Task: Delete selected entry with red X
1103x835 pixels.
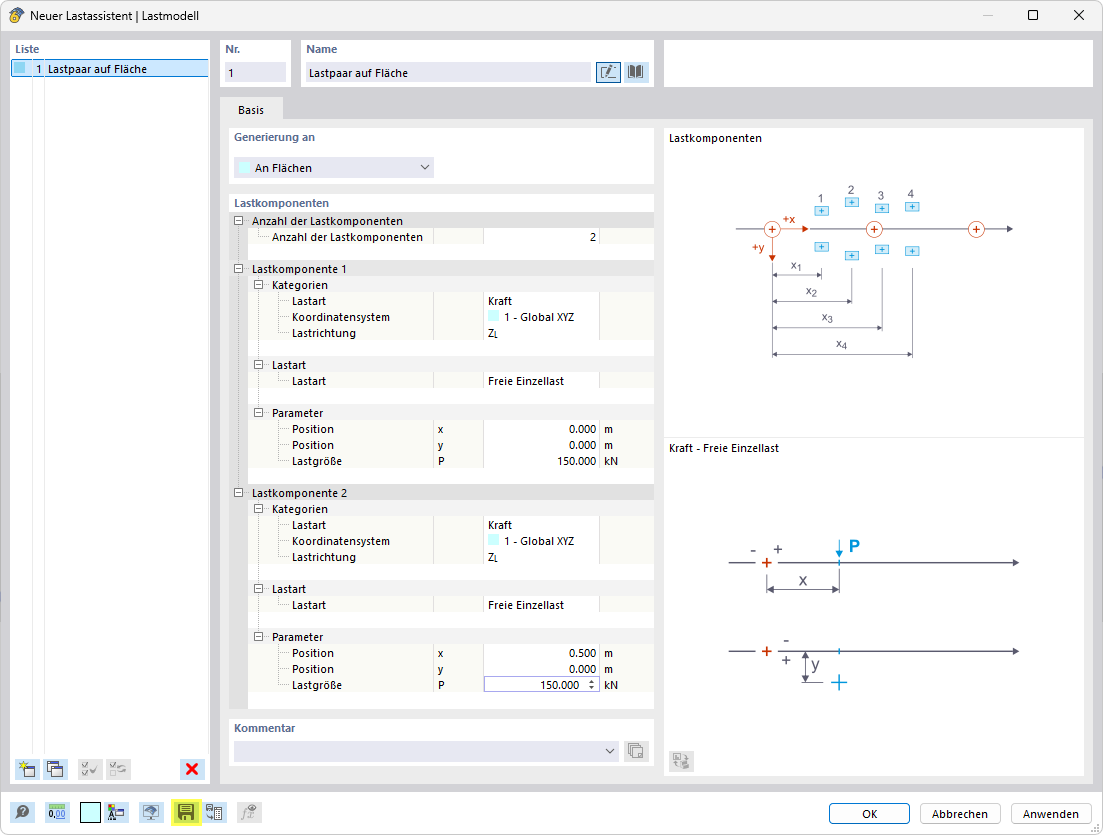Action: tap(191, 769)
